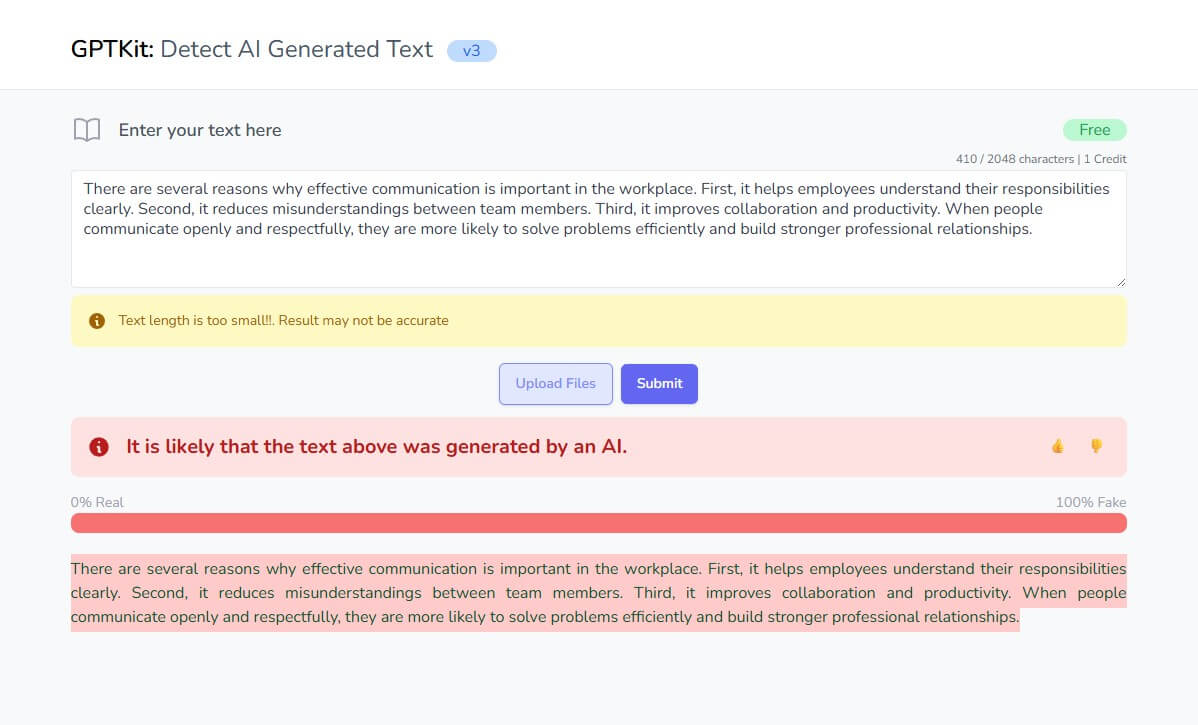
Task: Click the v3 version badge
Action: pyautogui.click(x=471, y=51)
